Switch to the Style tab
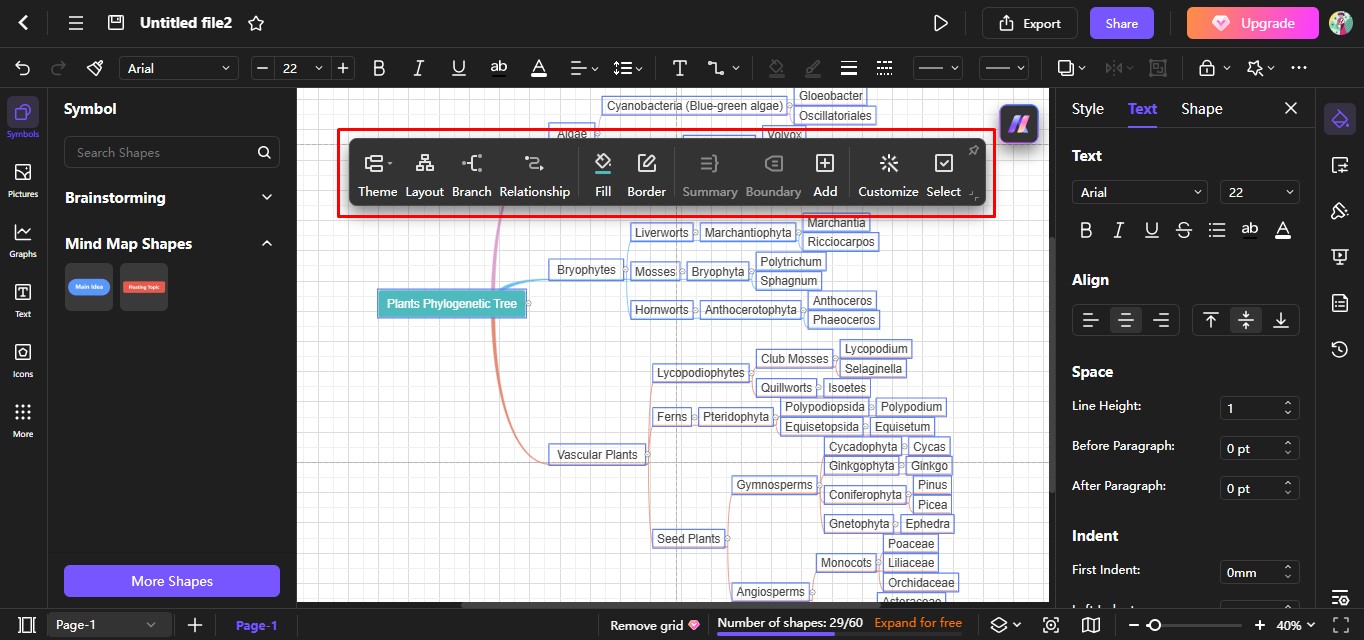The width and height of the screenshot is (1364, 640). coord(1087,109)
